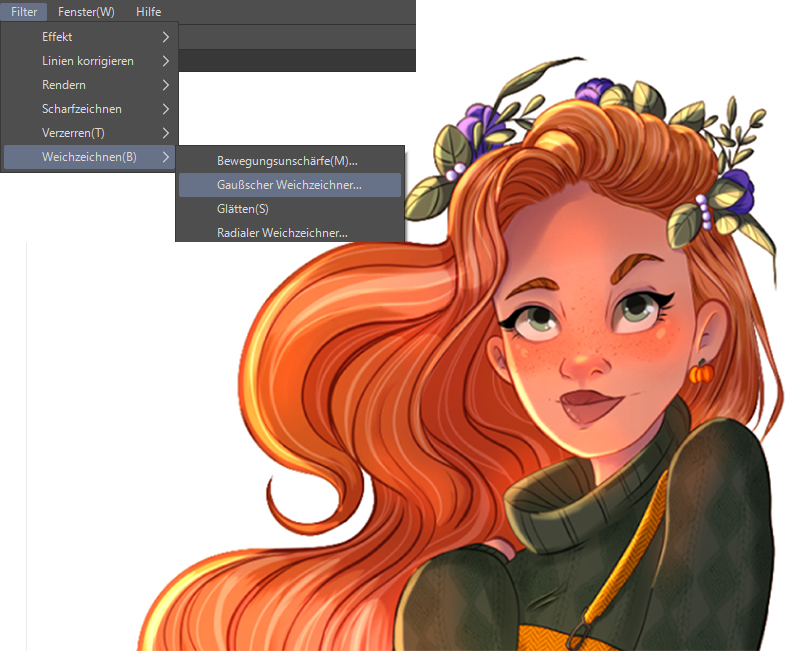This screenshot has height=651, width=800.
Task: Select the Linien korrigieren menu entry
Action: [x=88, y=61]
